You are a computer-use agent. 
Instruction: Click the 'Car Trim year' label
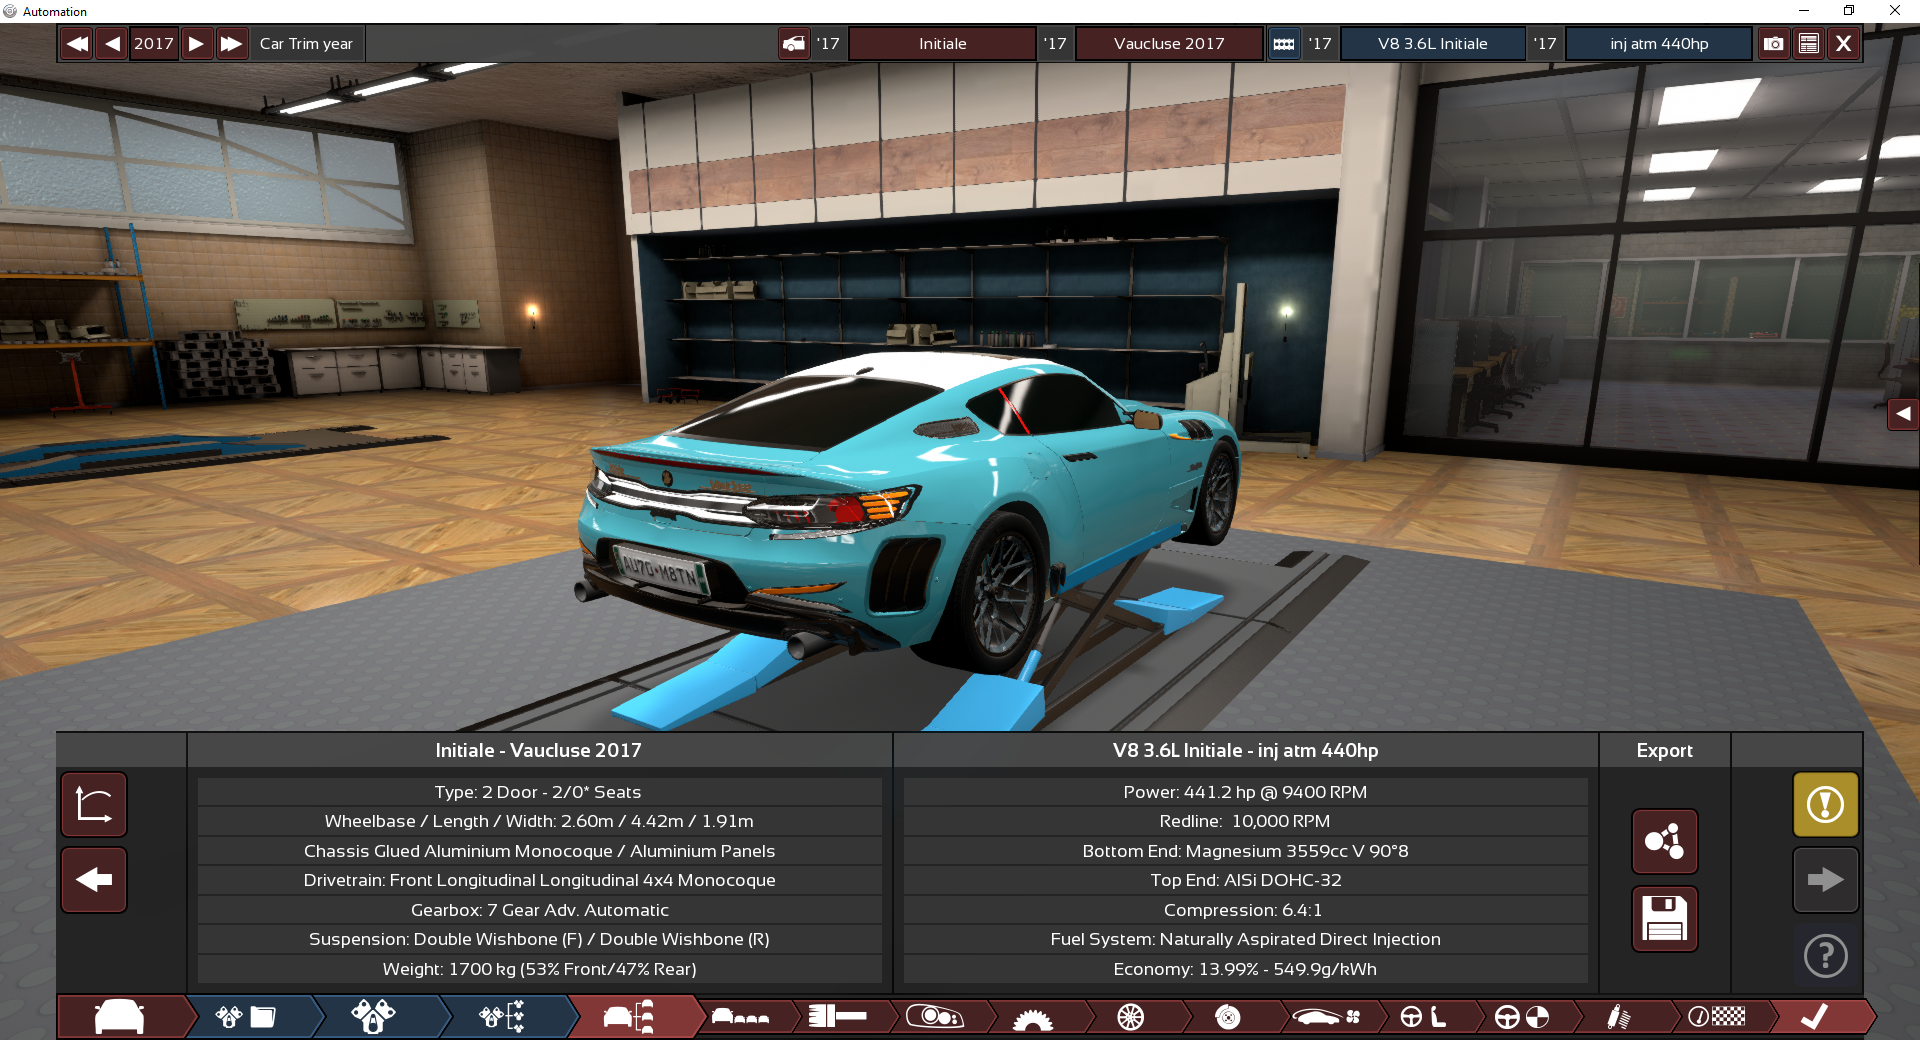click(306, 44)
